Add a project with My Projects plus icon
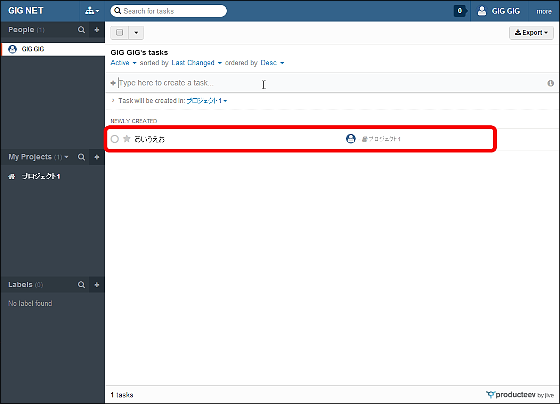 click(x=97, y=157)
